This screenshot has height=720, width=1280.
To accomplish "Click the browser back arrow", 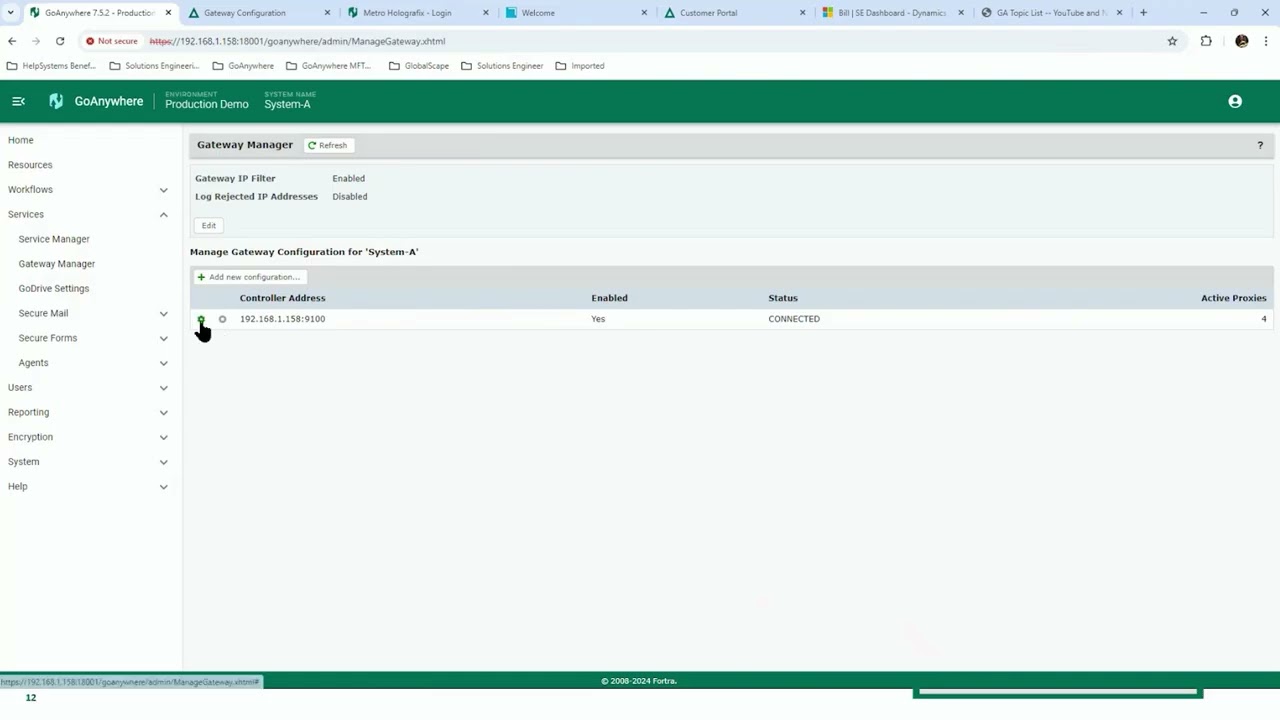I will pos(12,41).
